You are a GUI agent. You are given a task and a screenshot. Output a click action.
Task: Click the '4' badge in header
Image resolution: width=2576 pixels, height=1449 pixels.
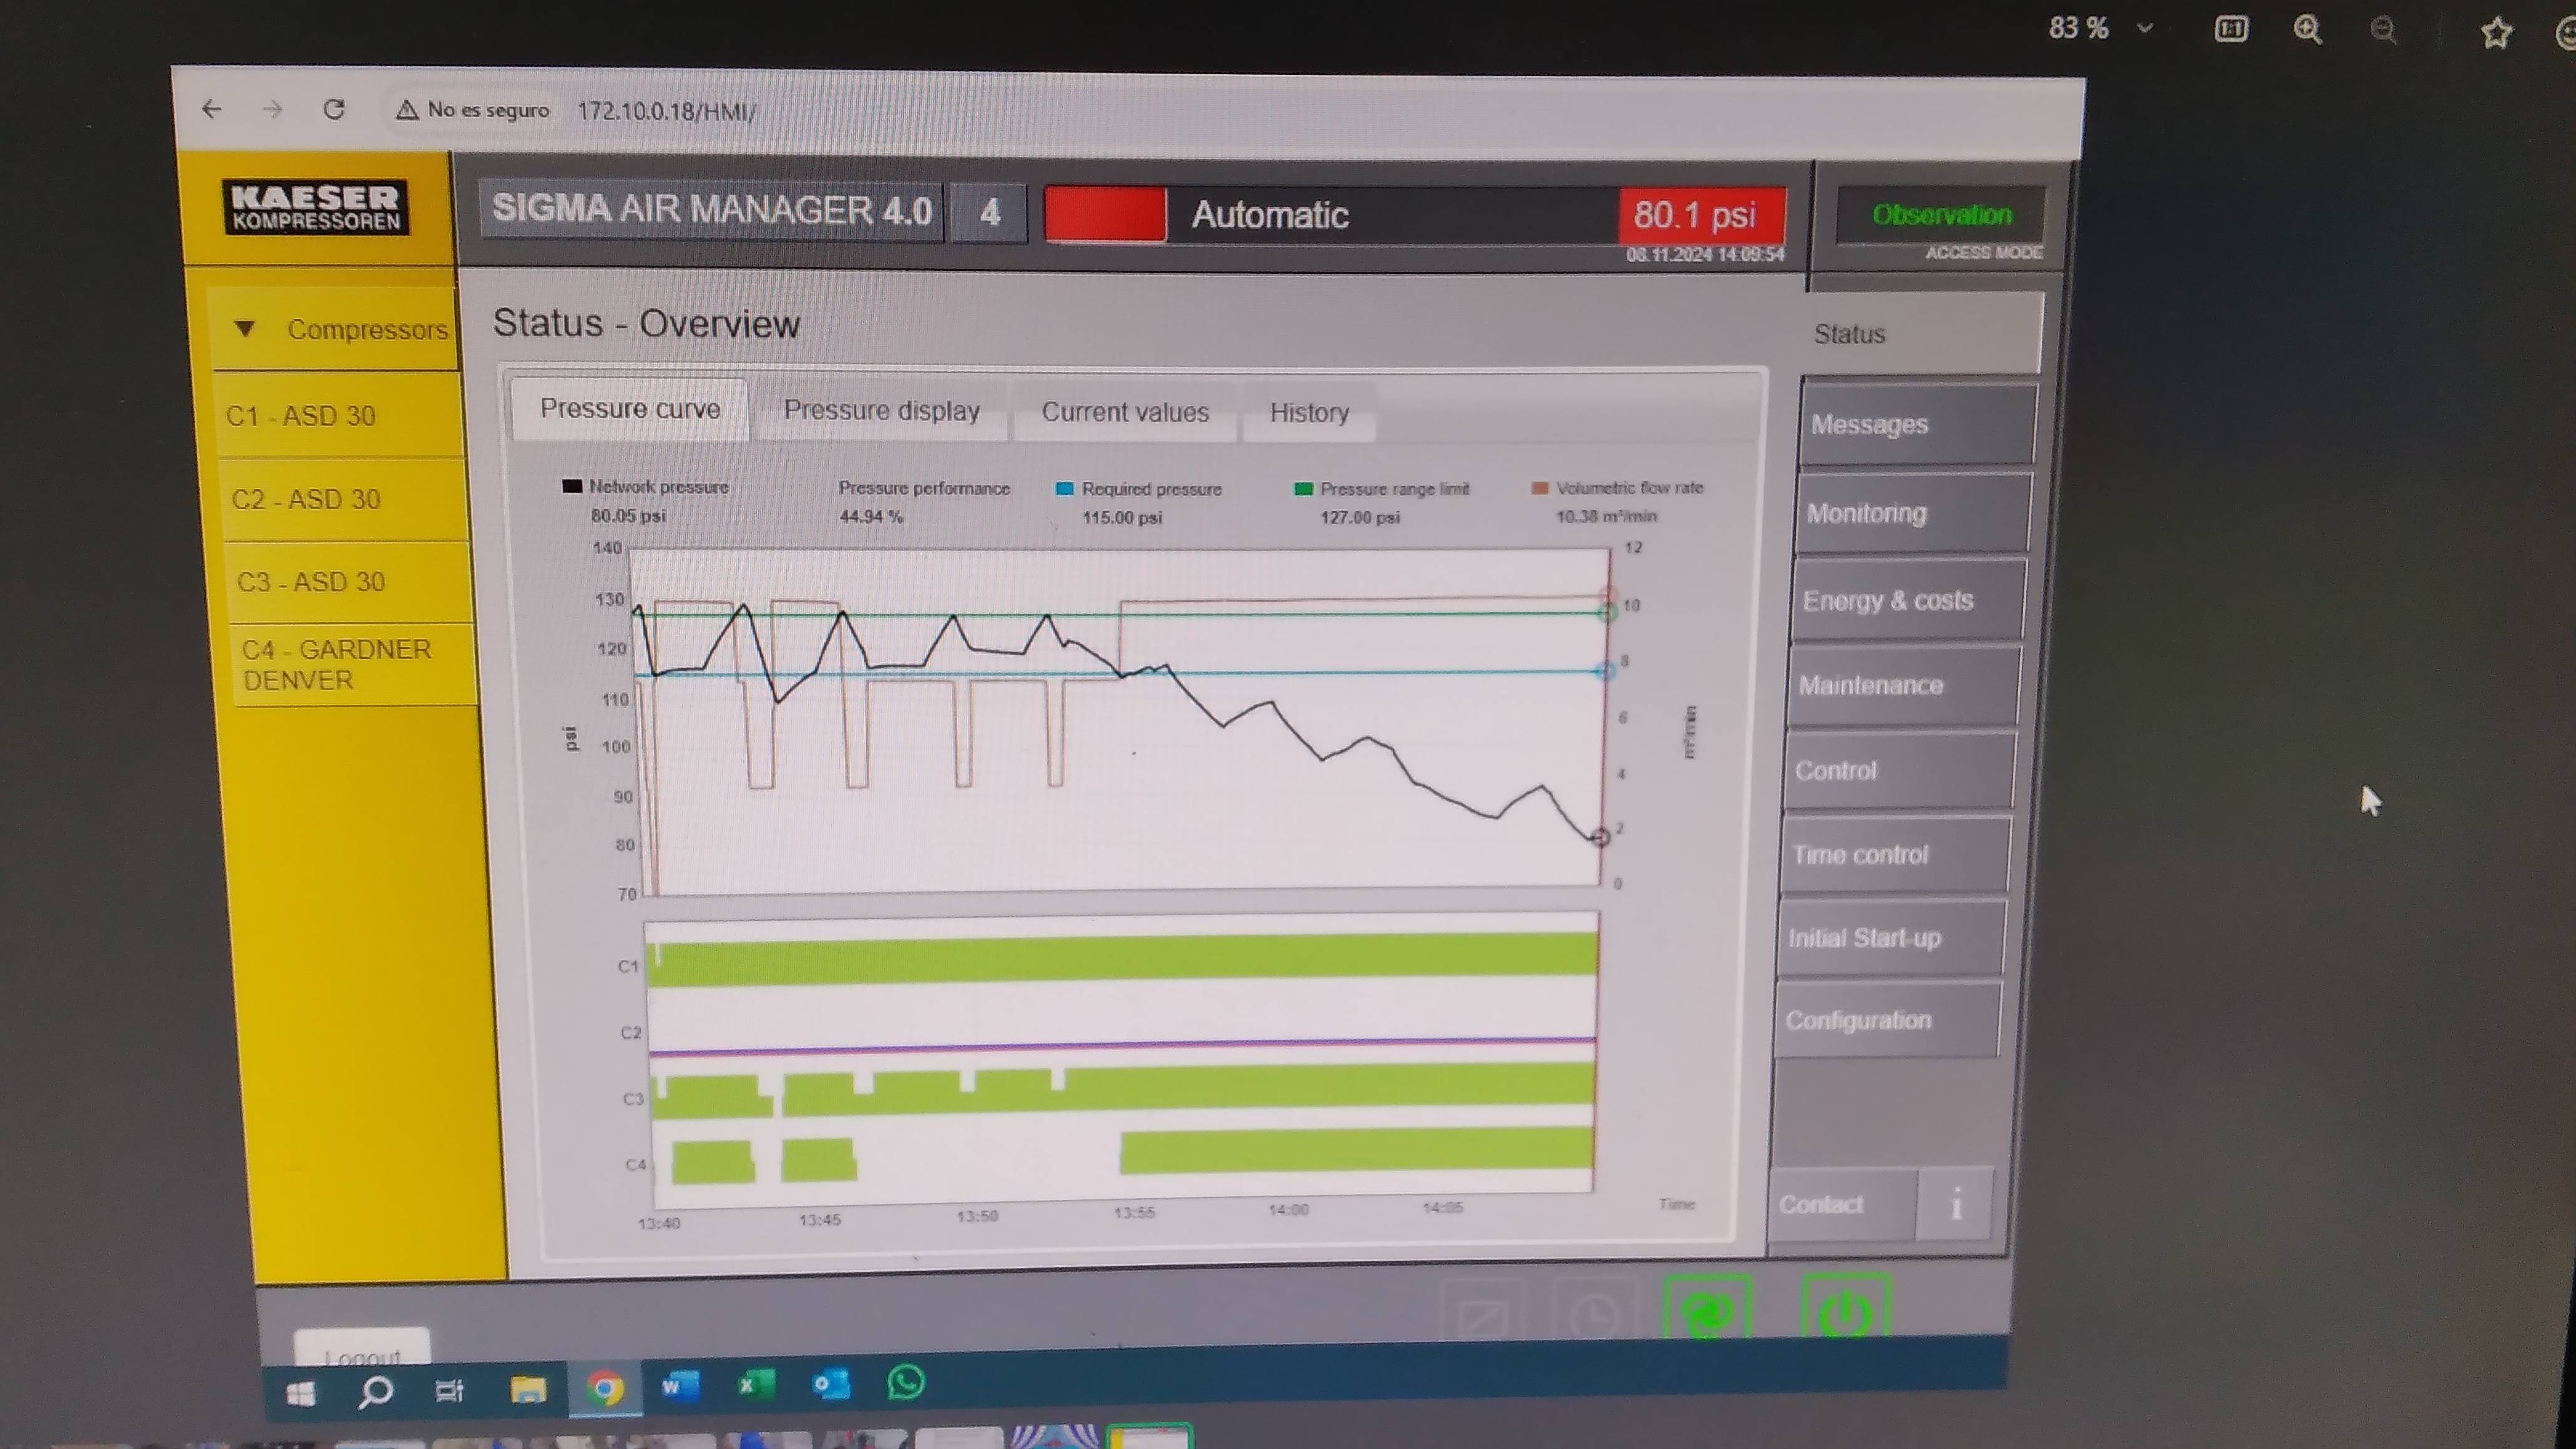point(989,212)
